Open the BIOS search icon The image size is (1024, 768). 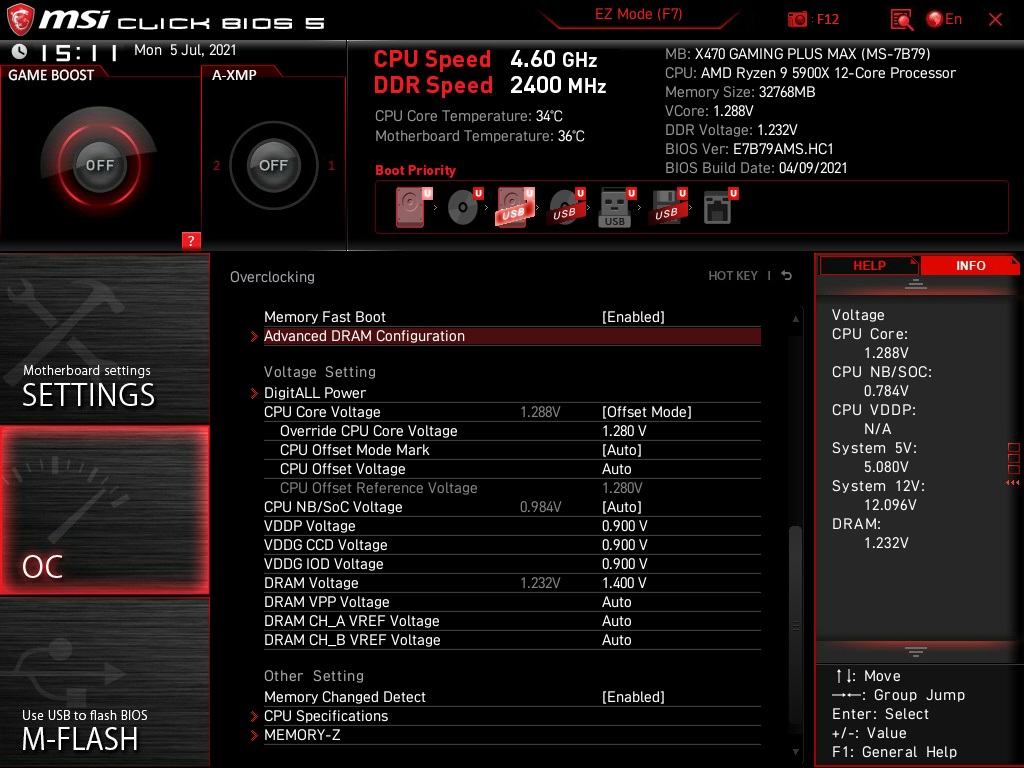tap(901, 20)
